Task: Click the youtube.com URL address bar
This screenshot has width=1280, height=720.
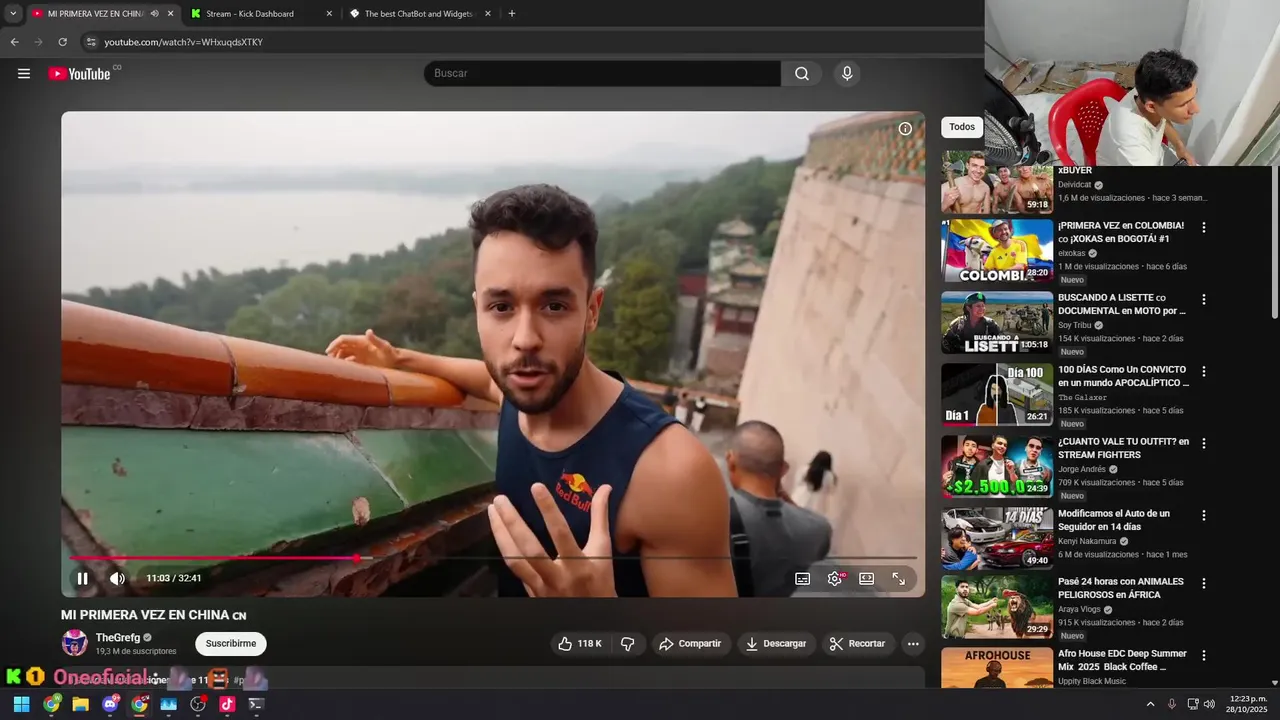Action: [x=184, y=42]
